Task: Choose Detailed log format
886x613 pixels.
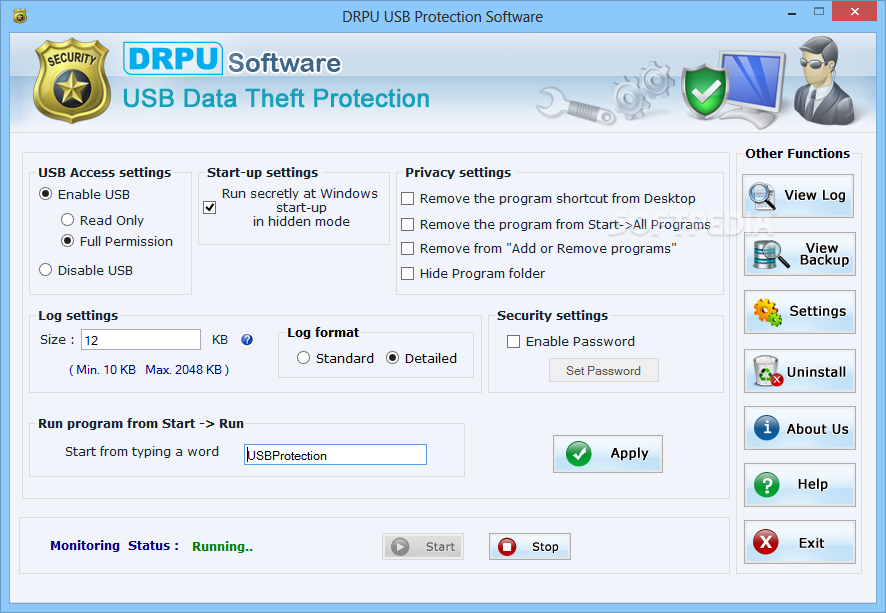Action: click(392, 358)
